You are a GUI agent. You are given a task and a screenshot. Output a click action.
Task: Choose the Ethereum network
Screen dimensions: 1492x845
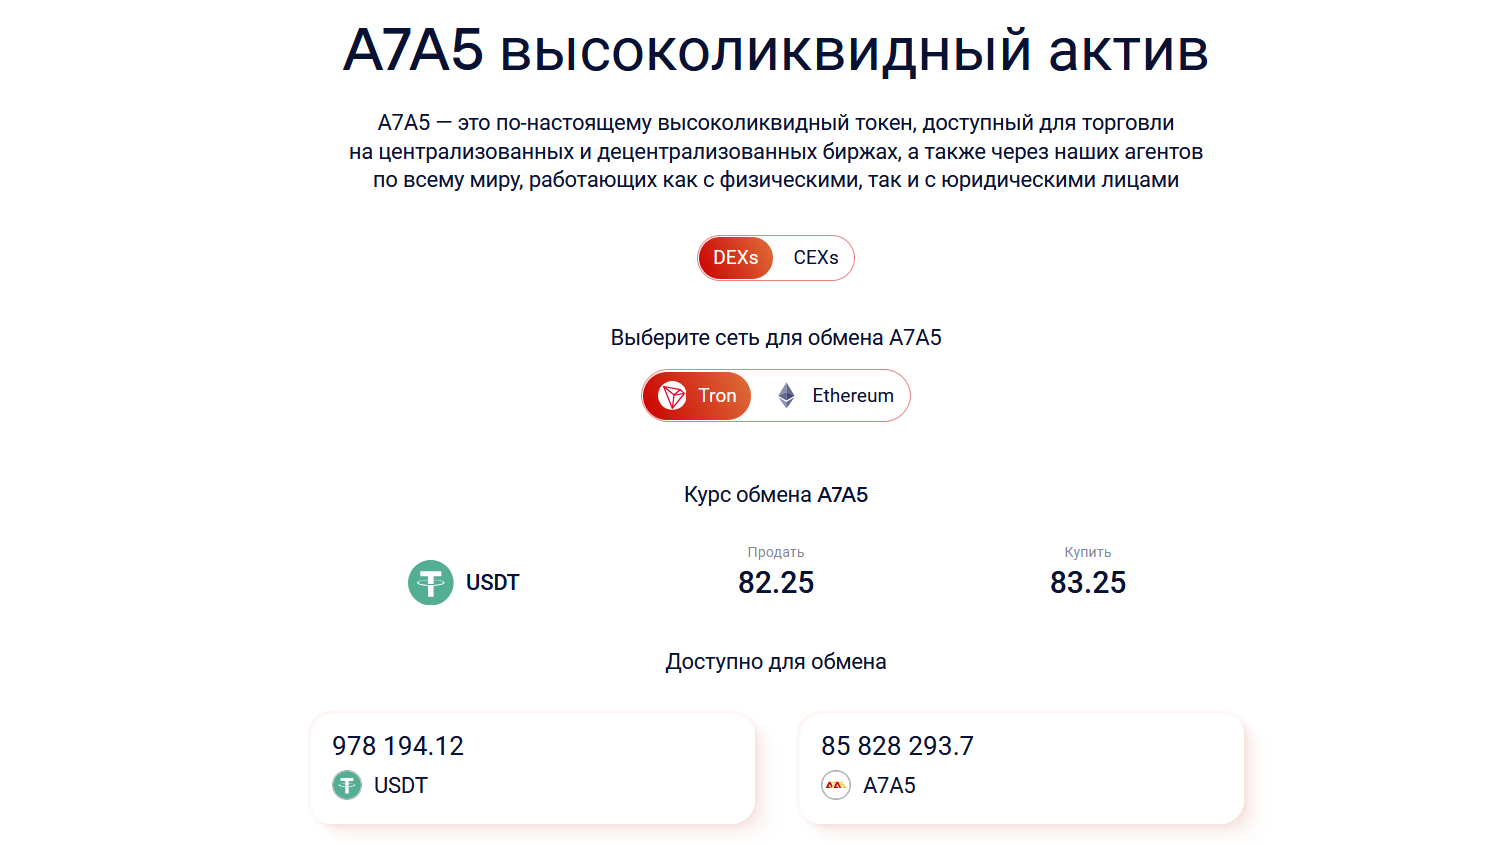point(852,396)
